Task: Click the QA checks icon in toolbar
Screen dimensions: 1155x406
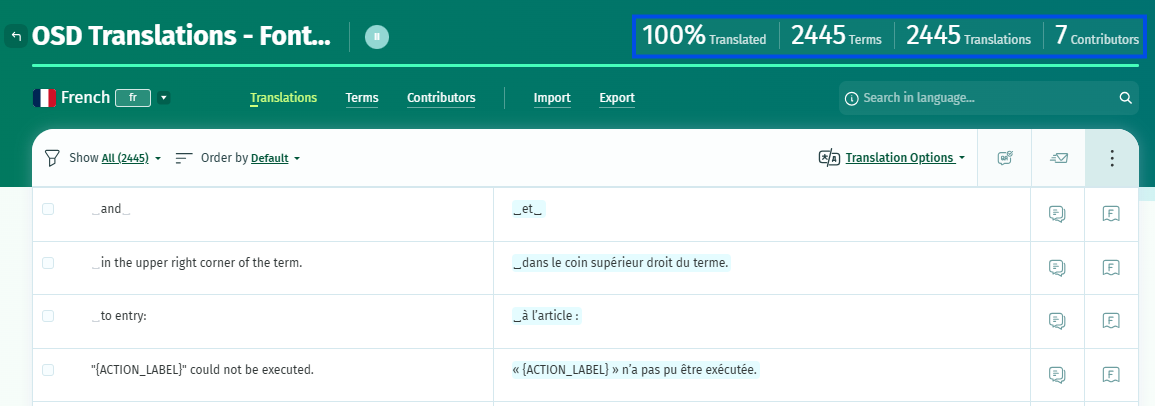Action: (1005, 158)
